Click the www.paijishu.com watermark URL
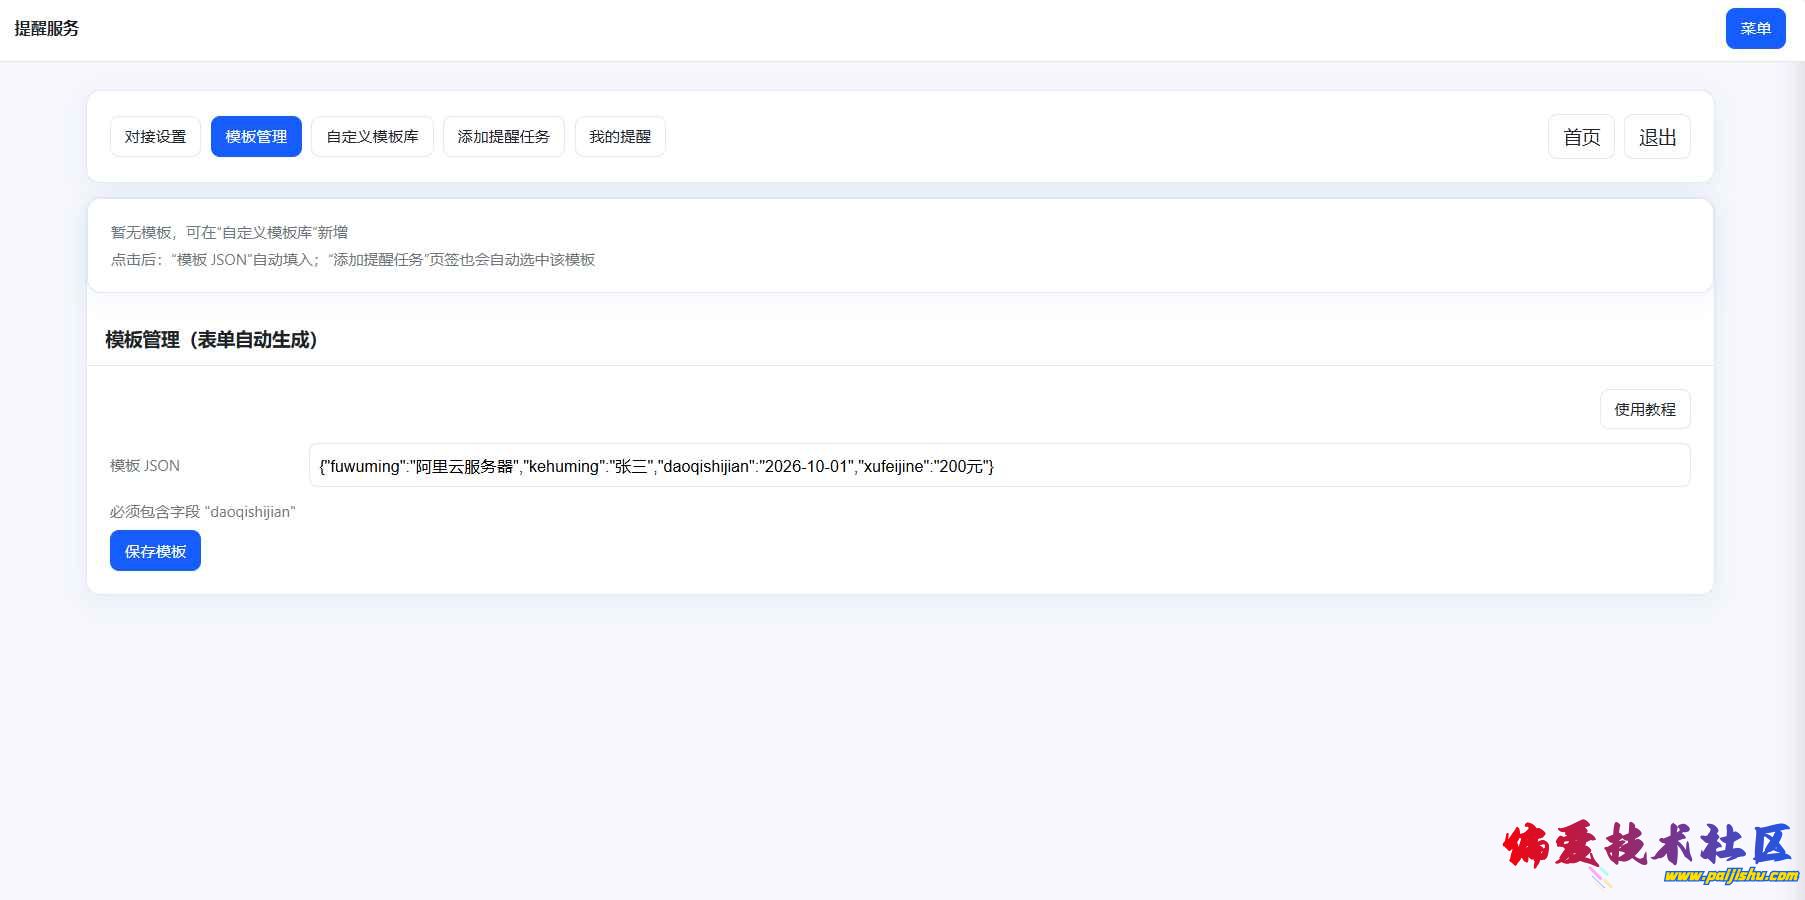 click(x=1730, y=876)
